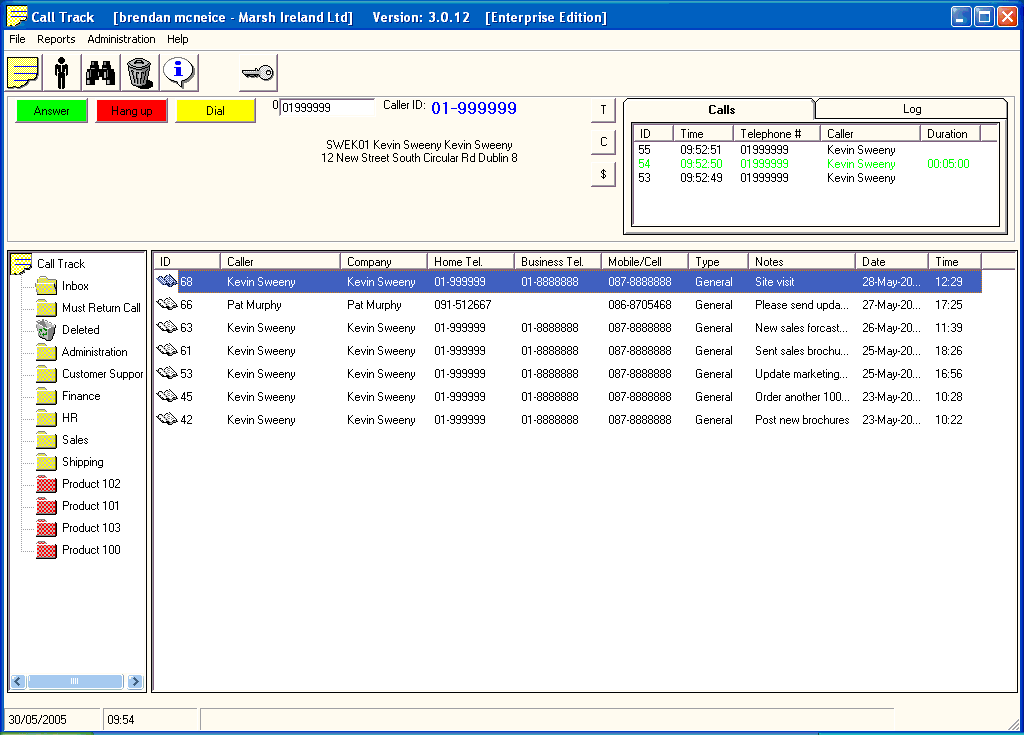Click the Inbox folder icon
The image size is (1024, 735).
tap(46, 286)
